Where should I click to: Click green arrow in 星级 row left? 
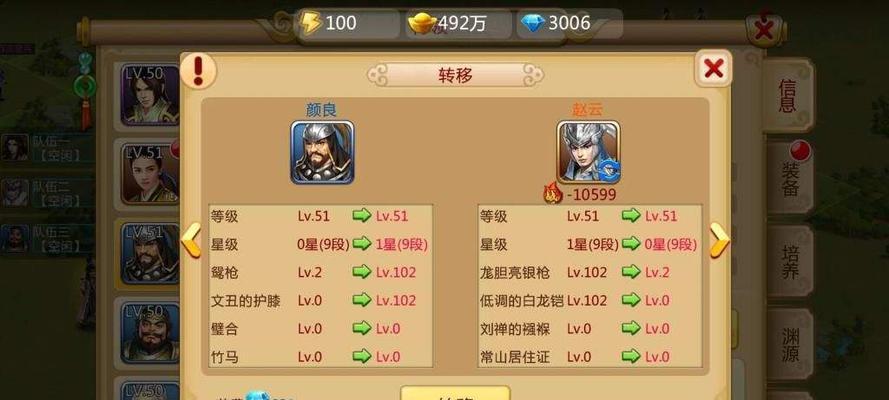coord(362,244)
